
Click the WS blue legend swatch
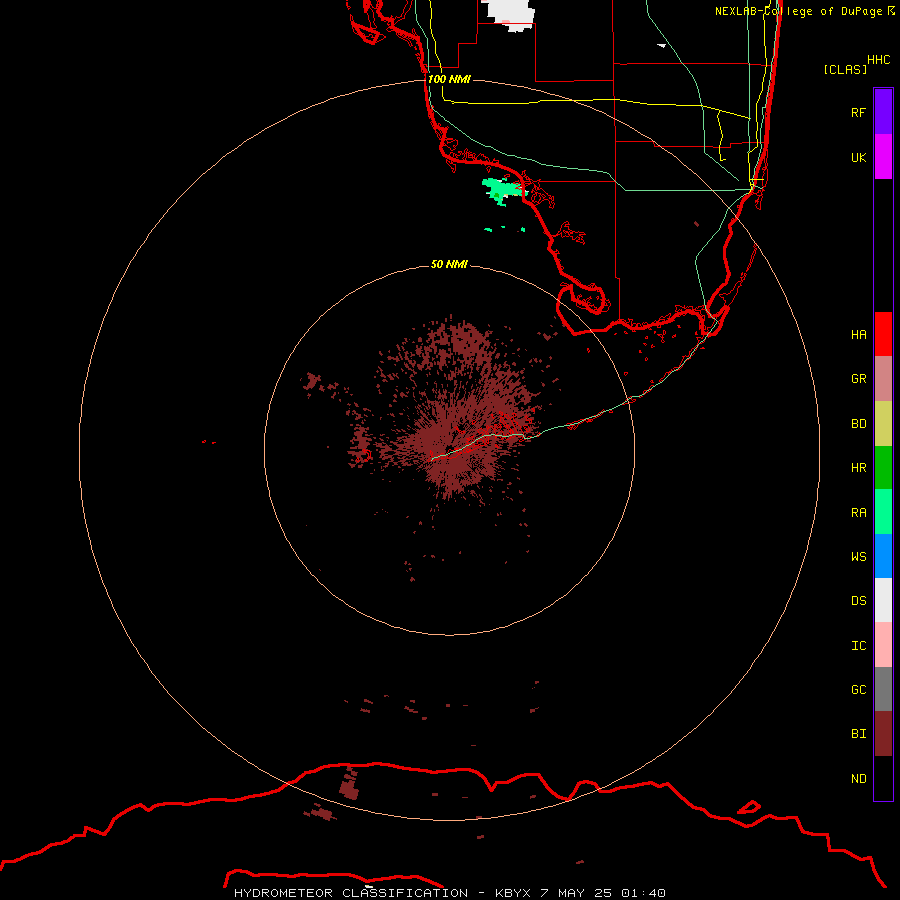tap(883, 556)
